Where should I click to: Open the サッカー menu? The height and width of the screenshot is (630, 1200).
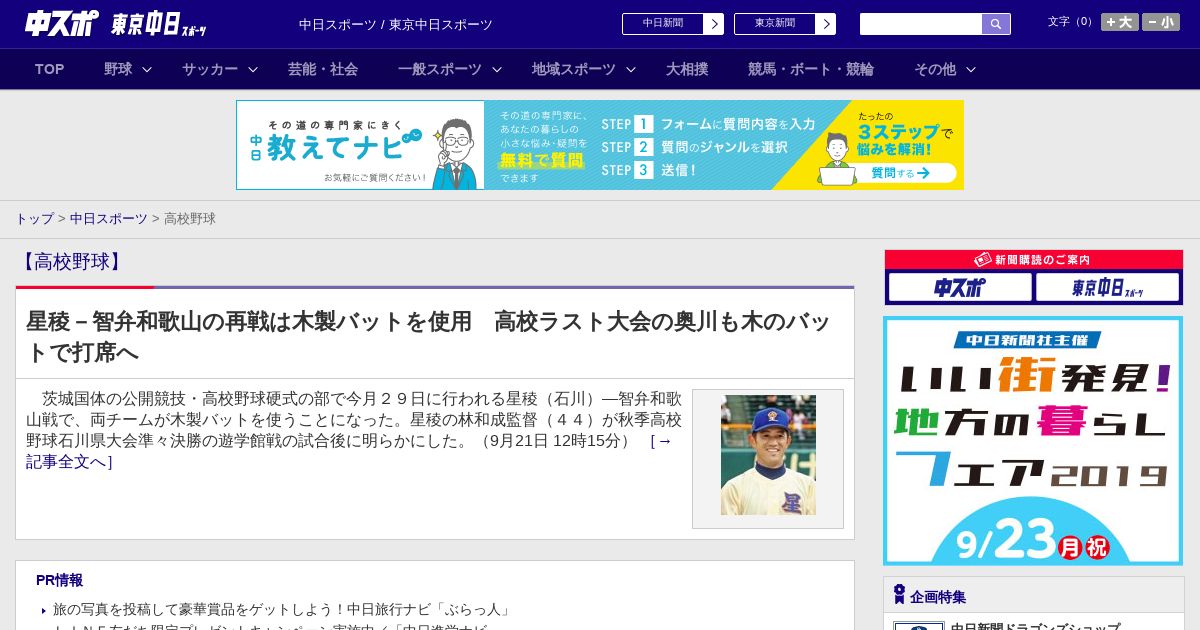click(x=210, y=69)
